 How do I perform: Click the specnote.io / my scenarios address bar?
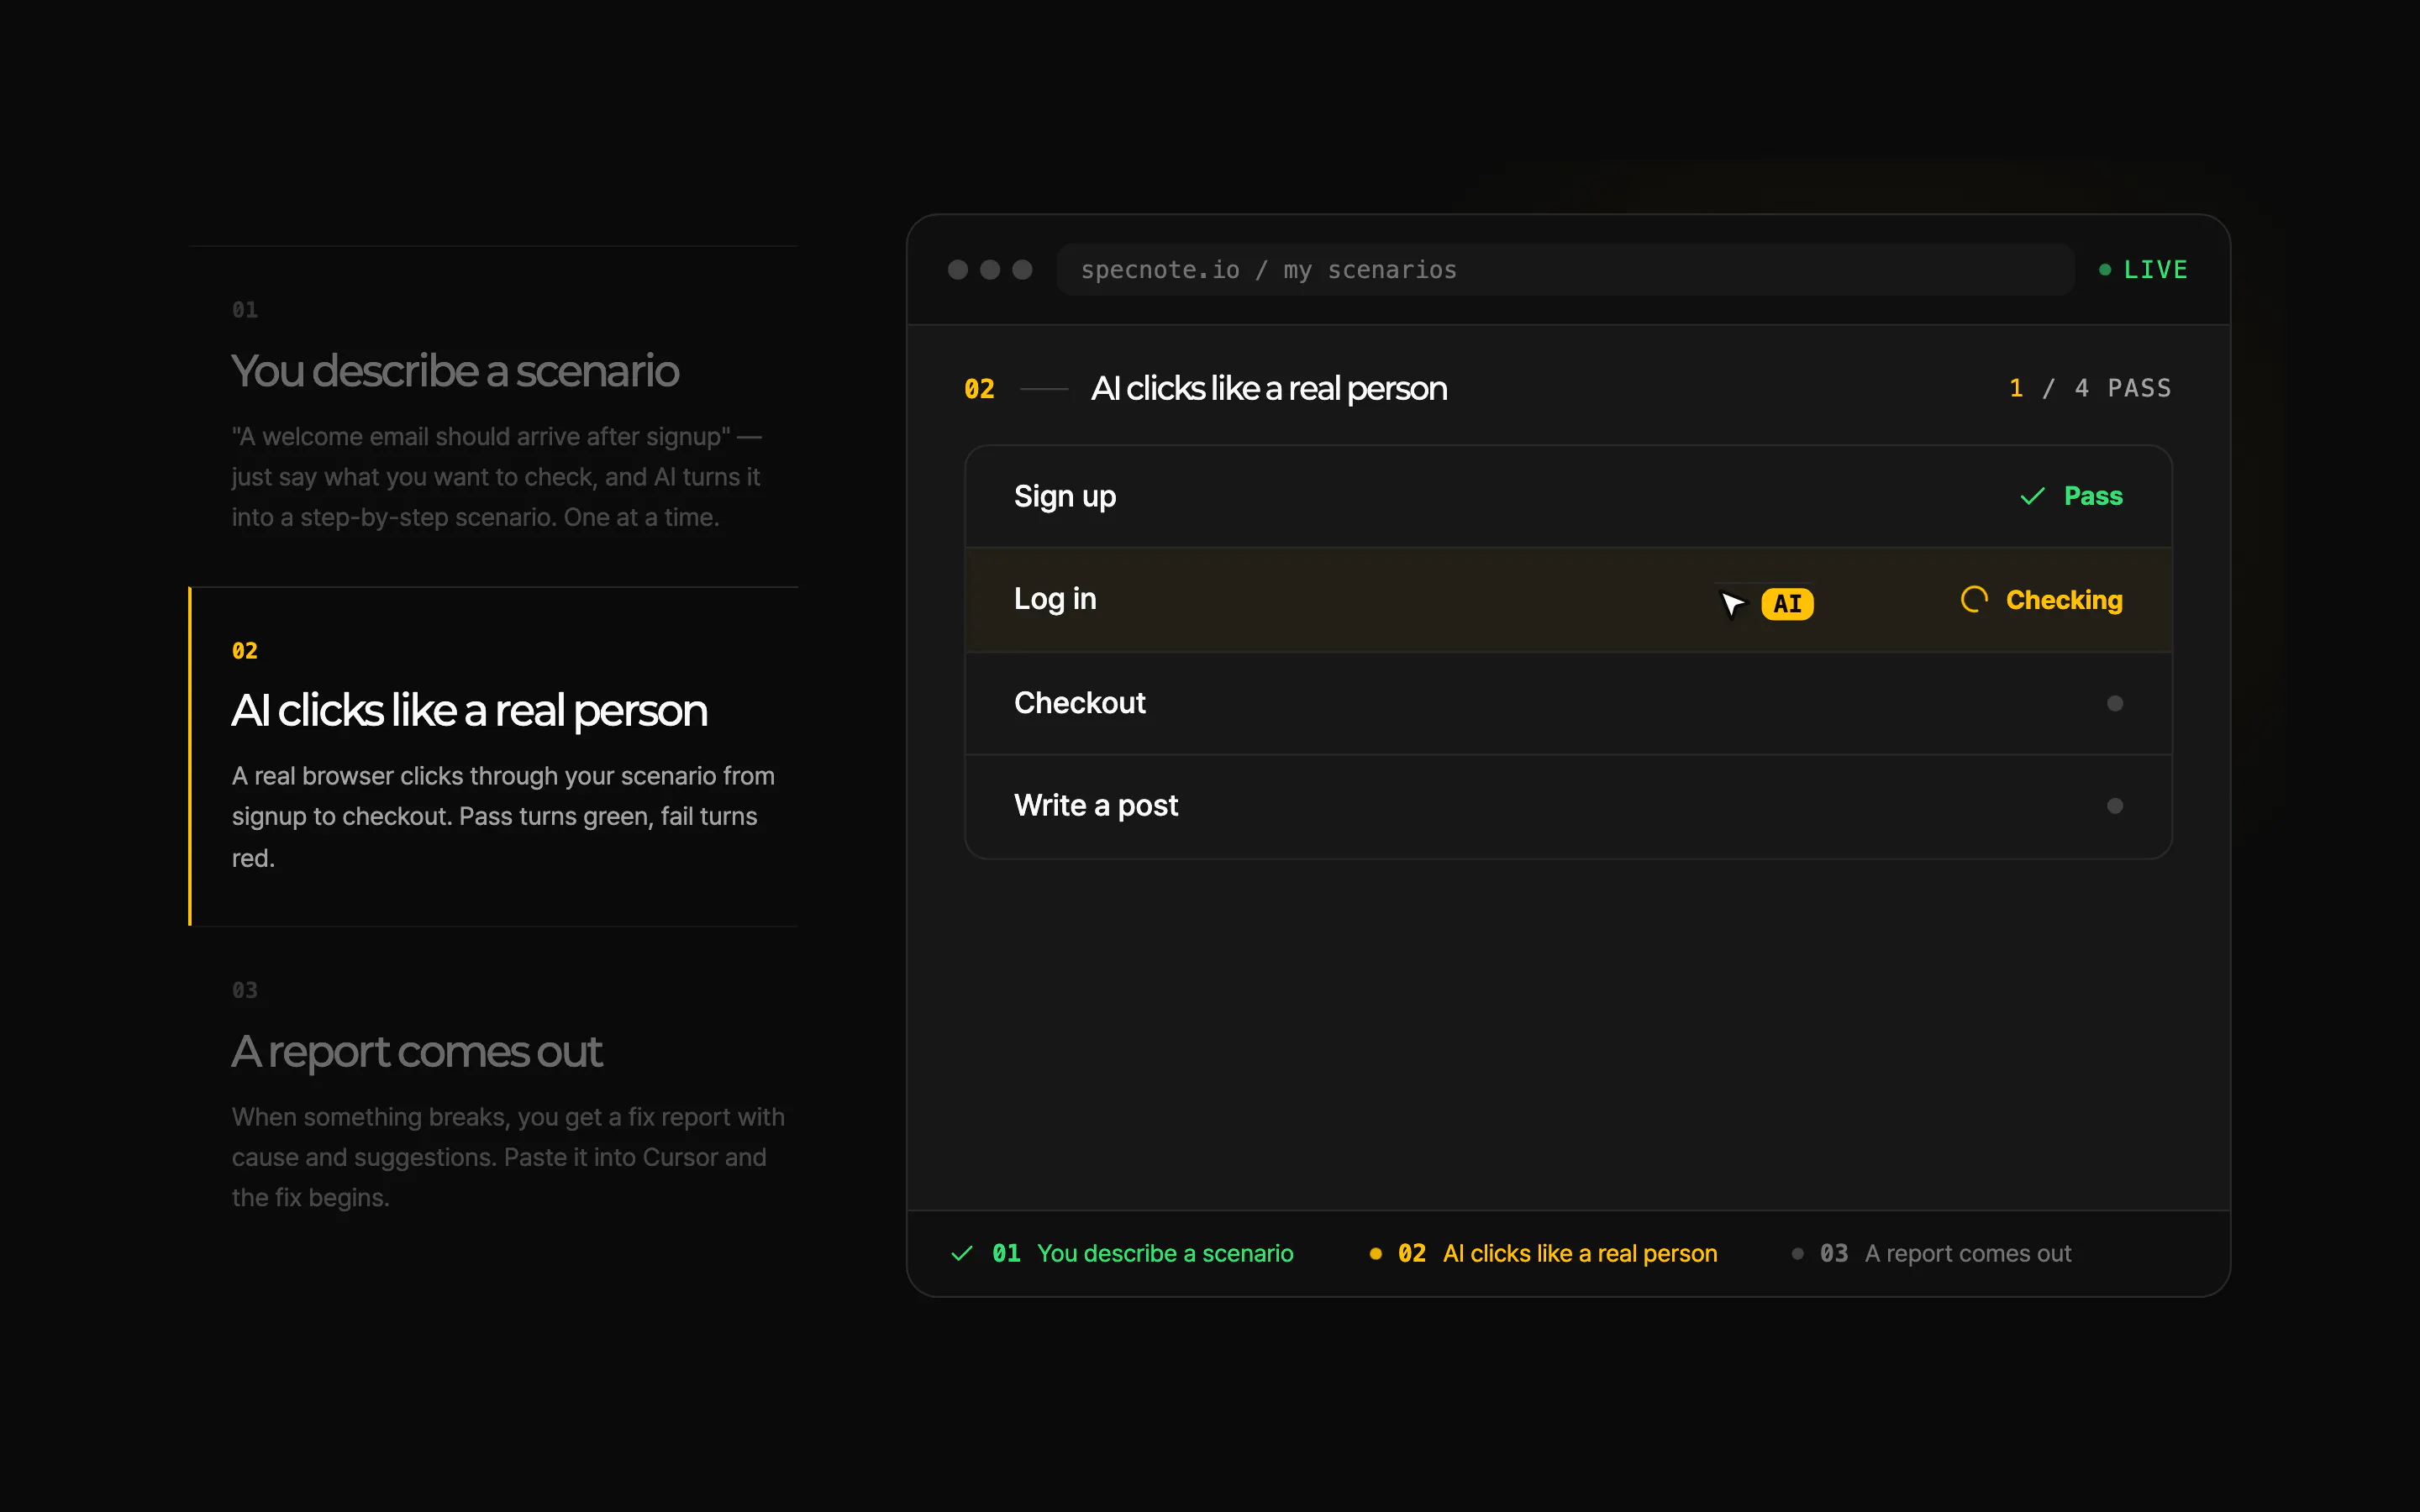(1564, 270)
